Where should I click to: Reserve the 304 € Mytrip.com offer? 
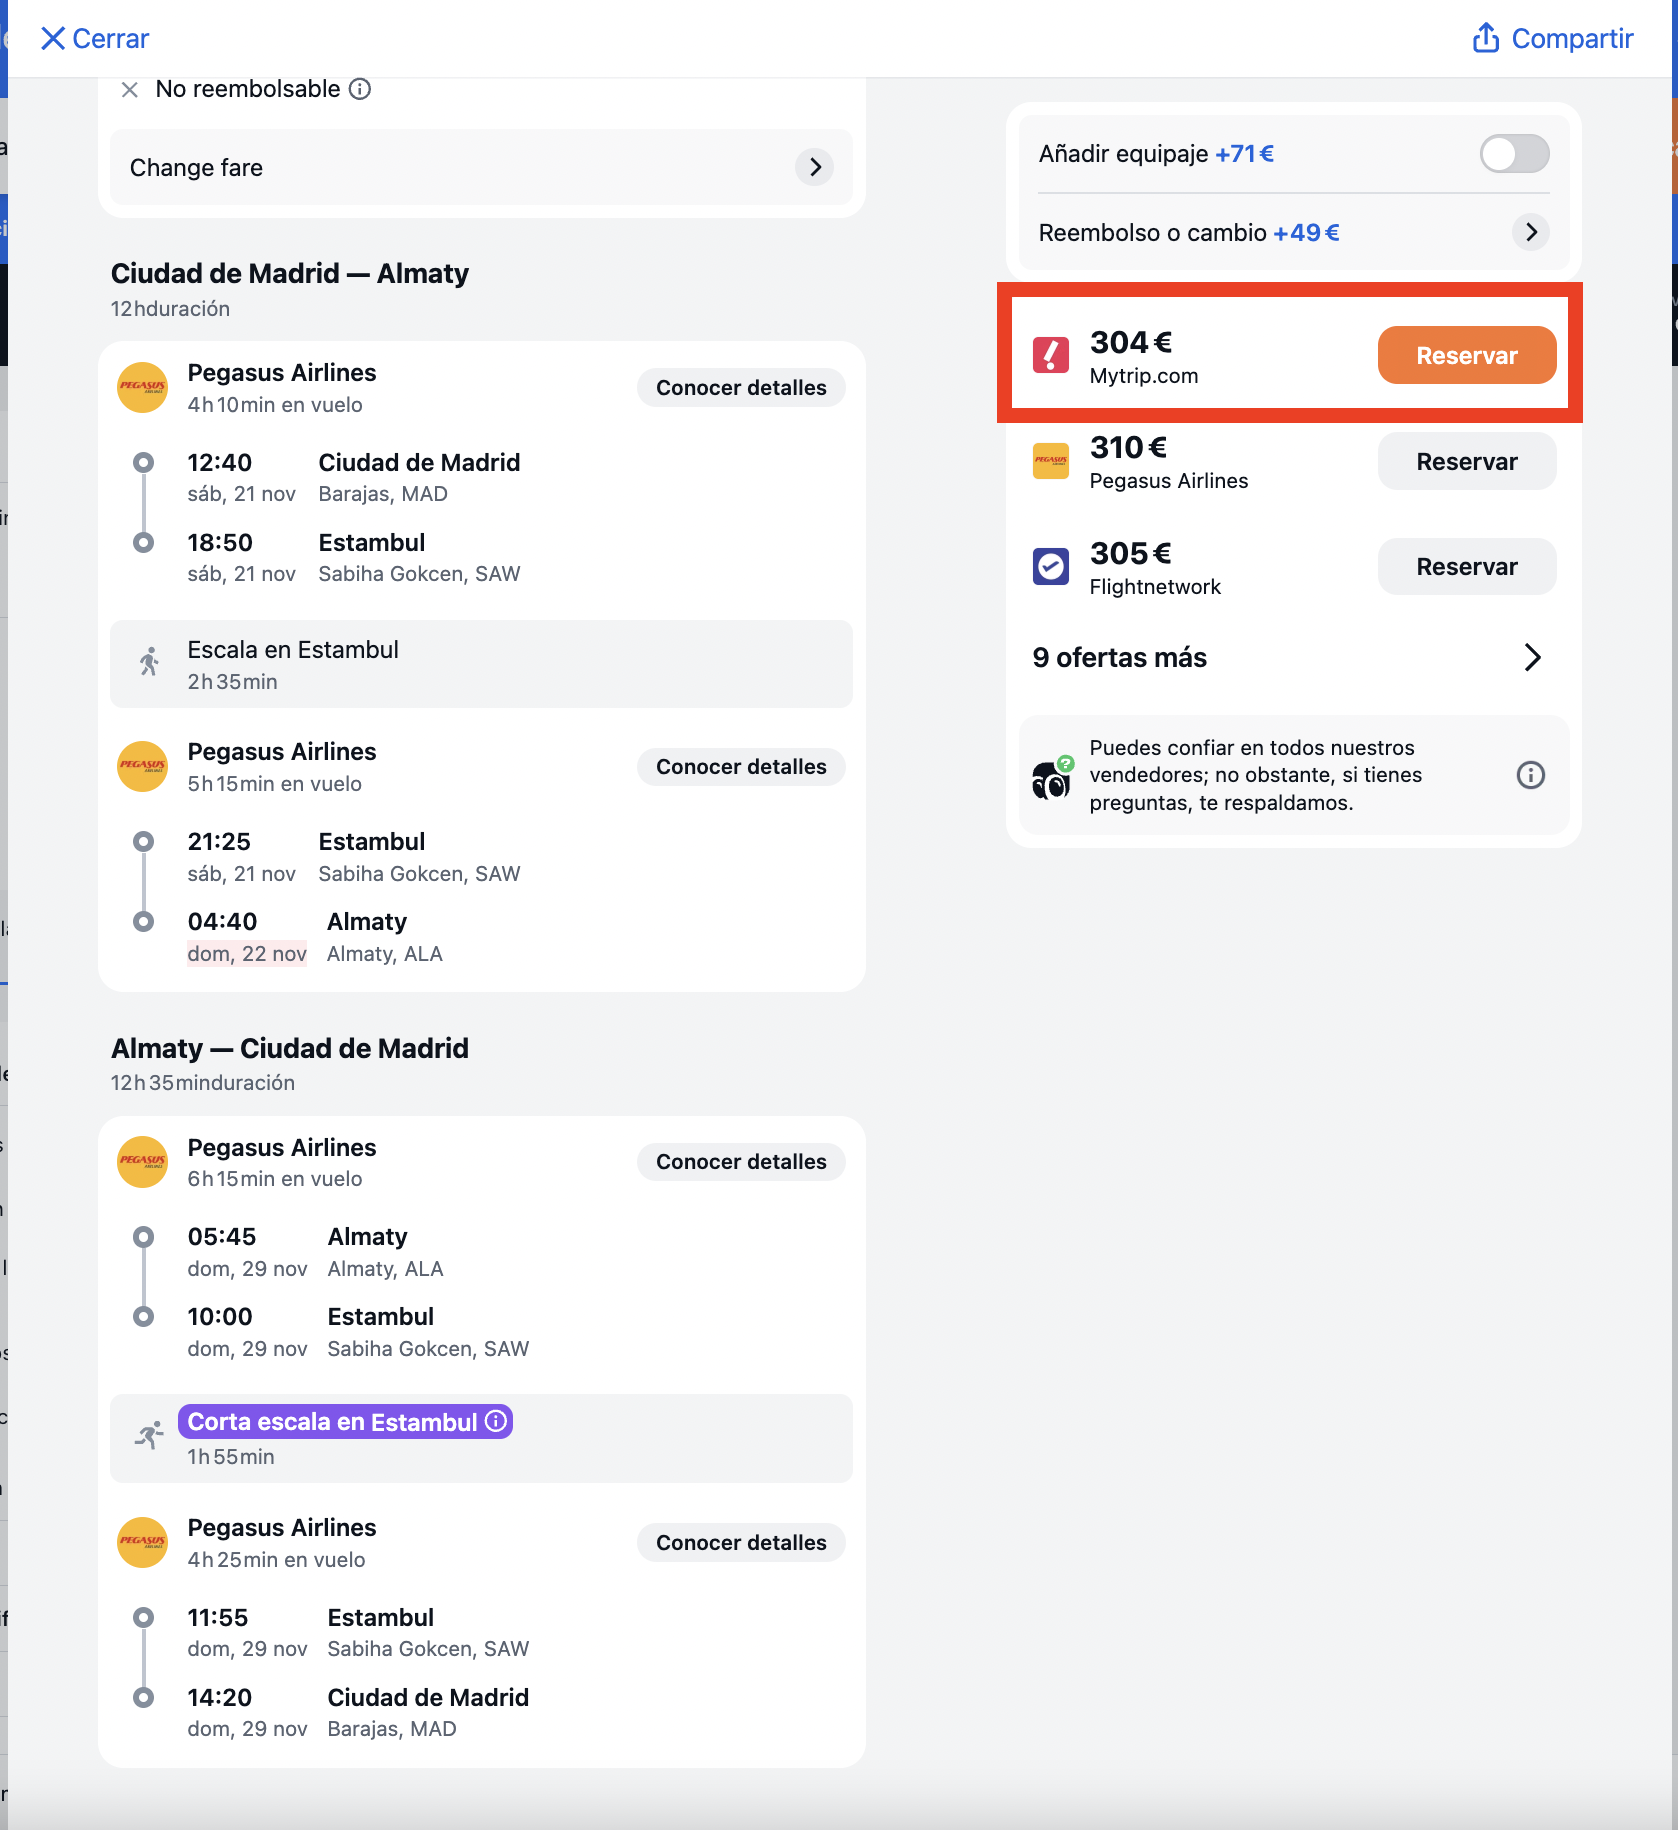pos(1466,355)
